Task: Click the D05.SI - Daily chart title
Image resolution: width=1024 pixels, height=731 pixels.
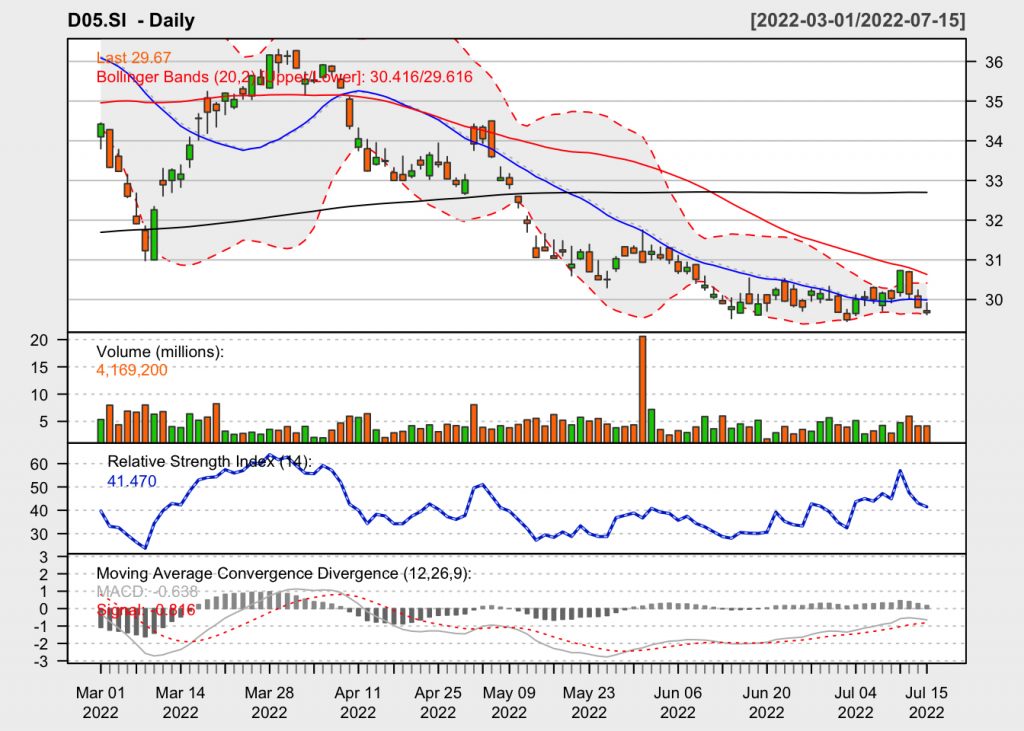Action: pos(131,20)
